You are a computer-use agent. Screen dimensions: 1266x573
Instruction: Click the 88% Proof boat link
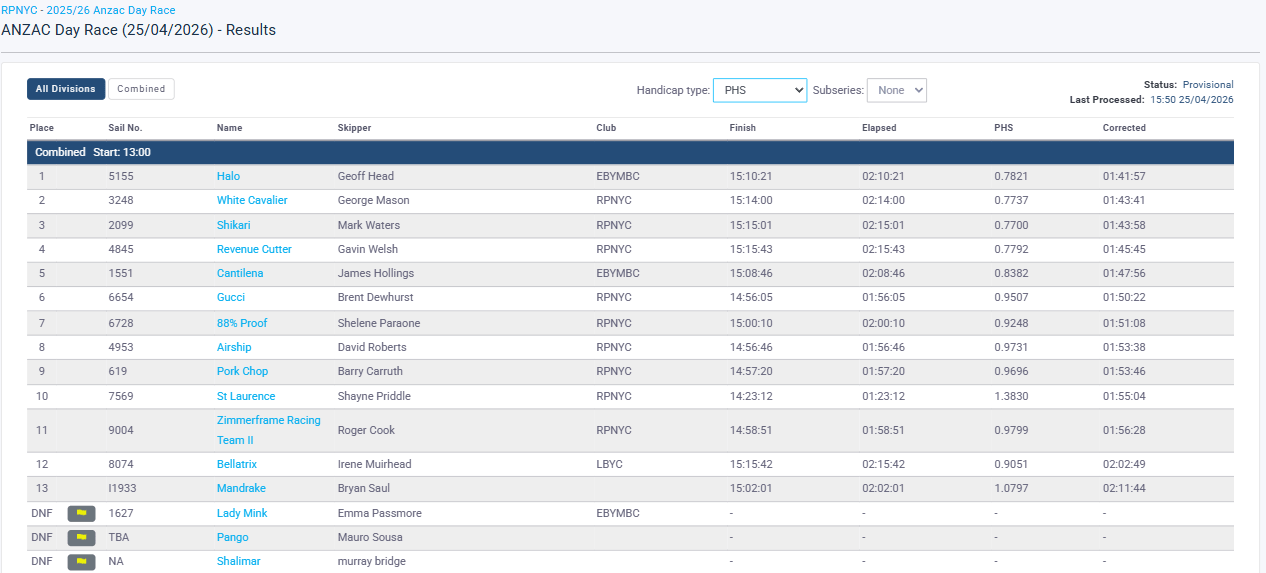tap(242, 323)
